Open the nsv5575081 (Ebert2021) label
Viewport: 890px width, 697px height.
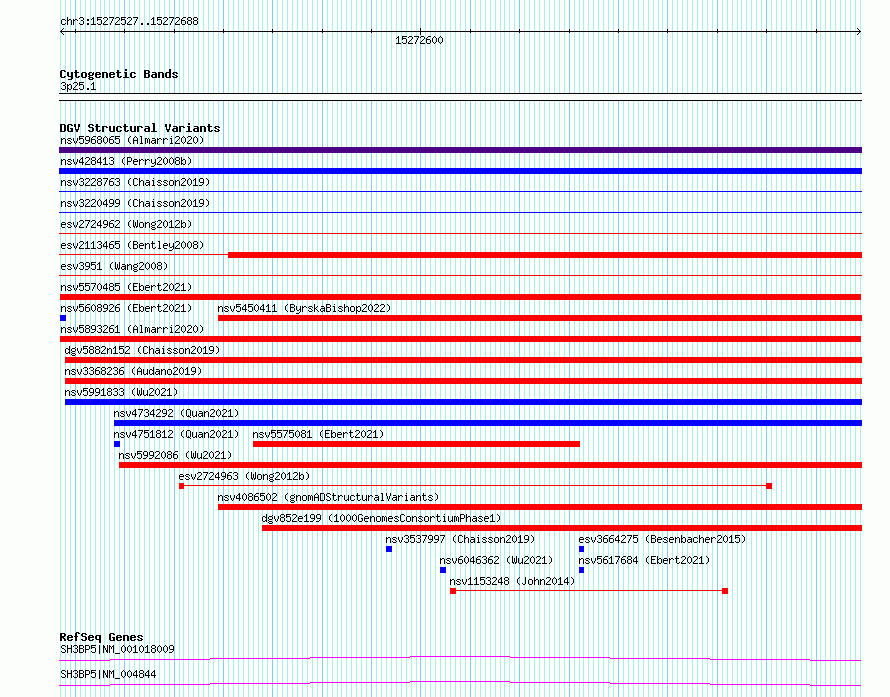pyautogui.click(x=318, y=434)
